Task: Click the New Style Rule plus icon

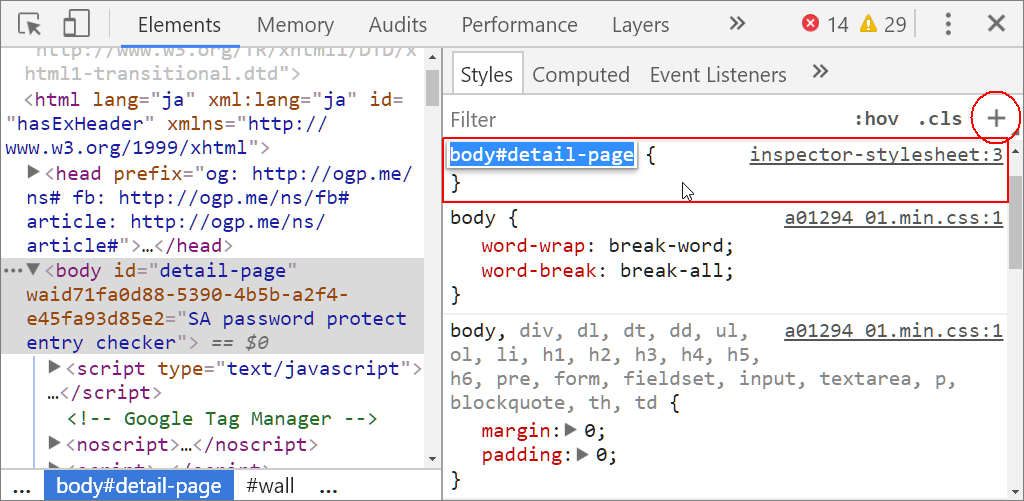Action: [996, 118]
